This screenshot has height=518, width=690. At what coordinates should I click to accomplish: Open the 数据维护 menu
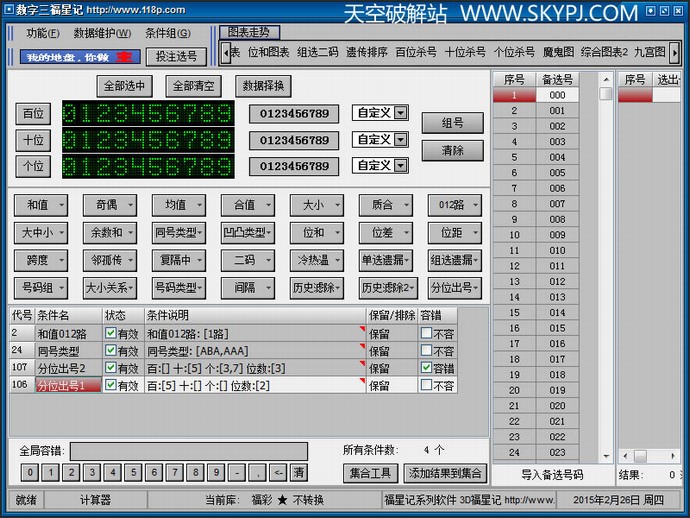pos(102,33)
